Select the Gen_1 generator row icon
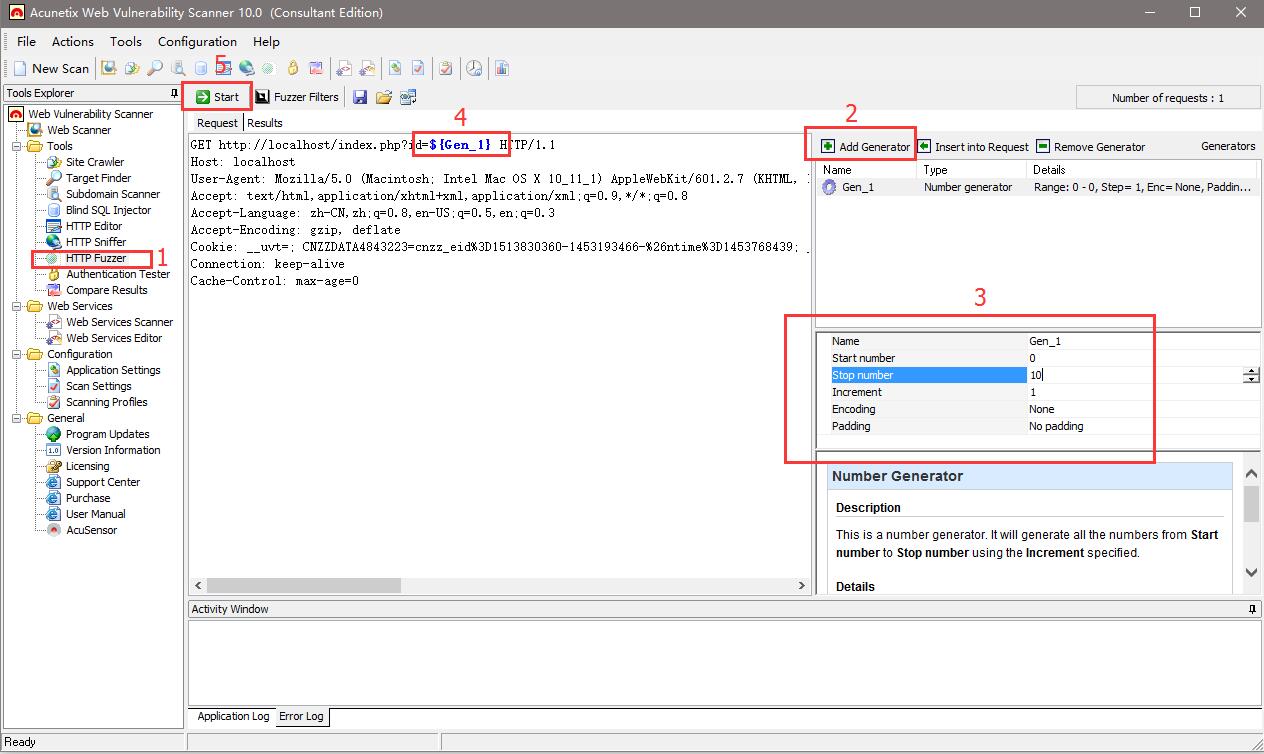 pos(829,187)
